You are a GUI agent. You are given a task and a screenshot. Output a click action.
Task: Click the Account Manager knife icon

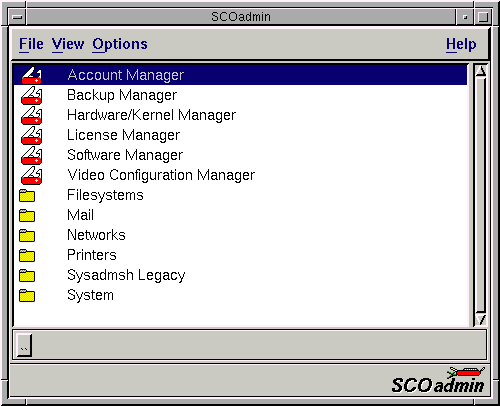[31, 75]
